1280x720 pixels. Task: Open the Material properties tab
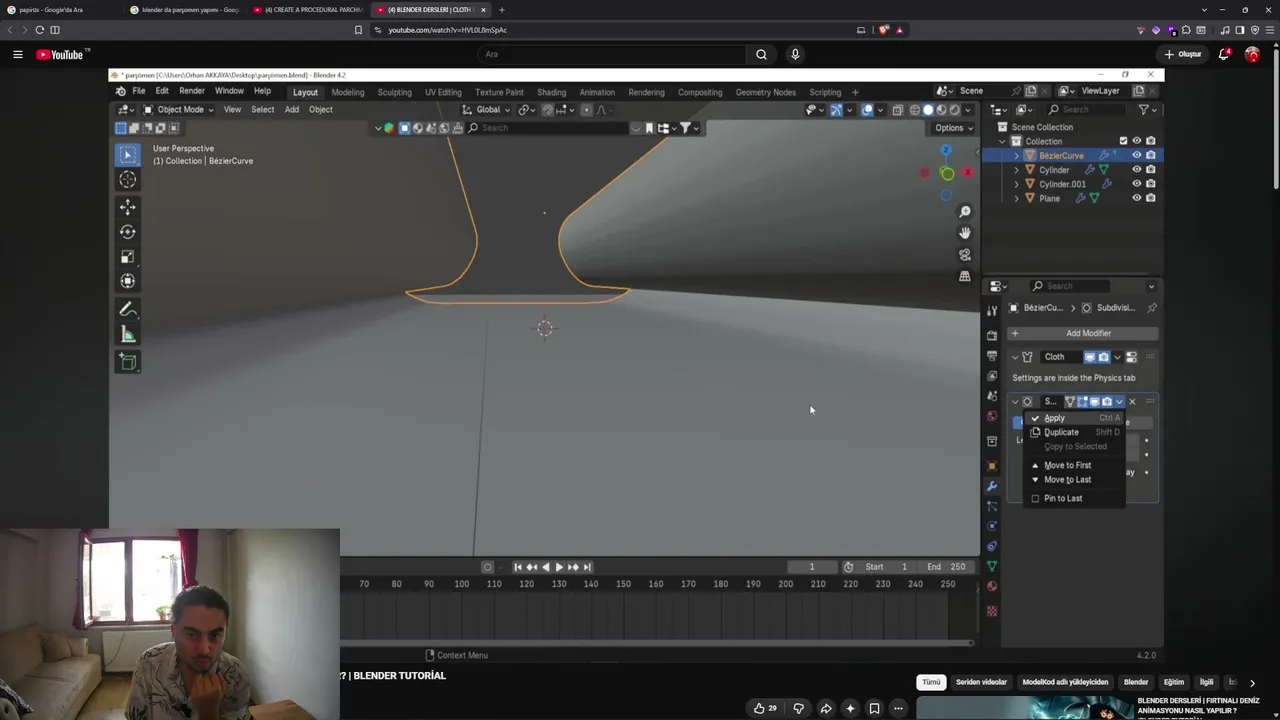(x=992, y=586)
